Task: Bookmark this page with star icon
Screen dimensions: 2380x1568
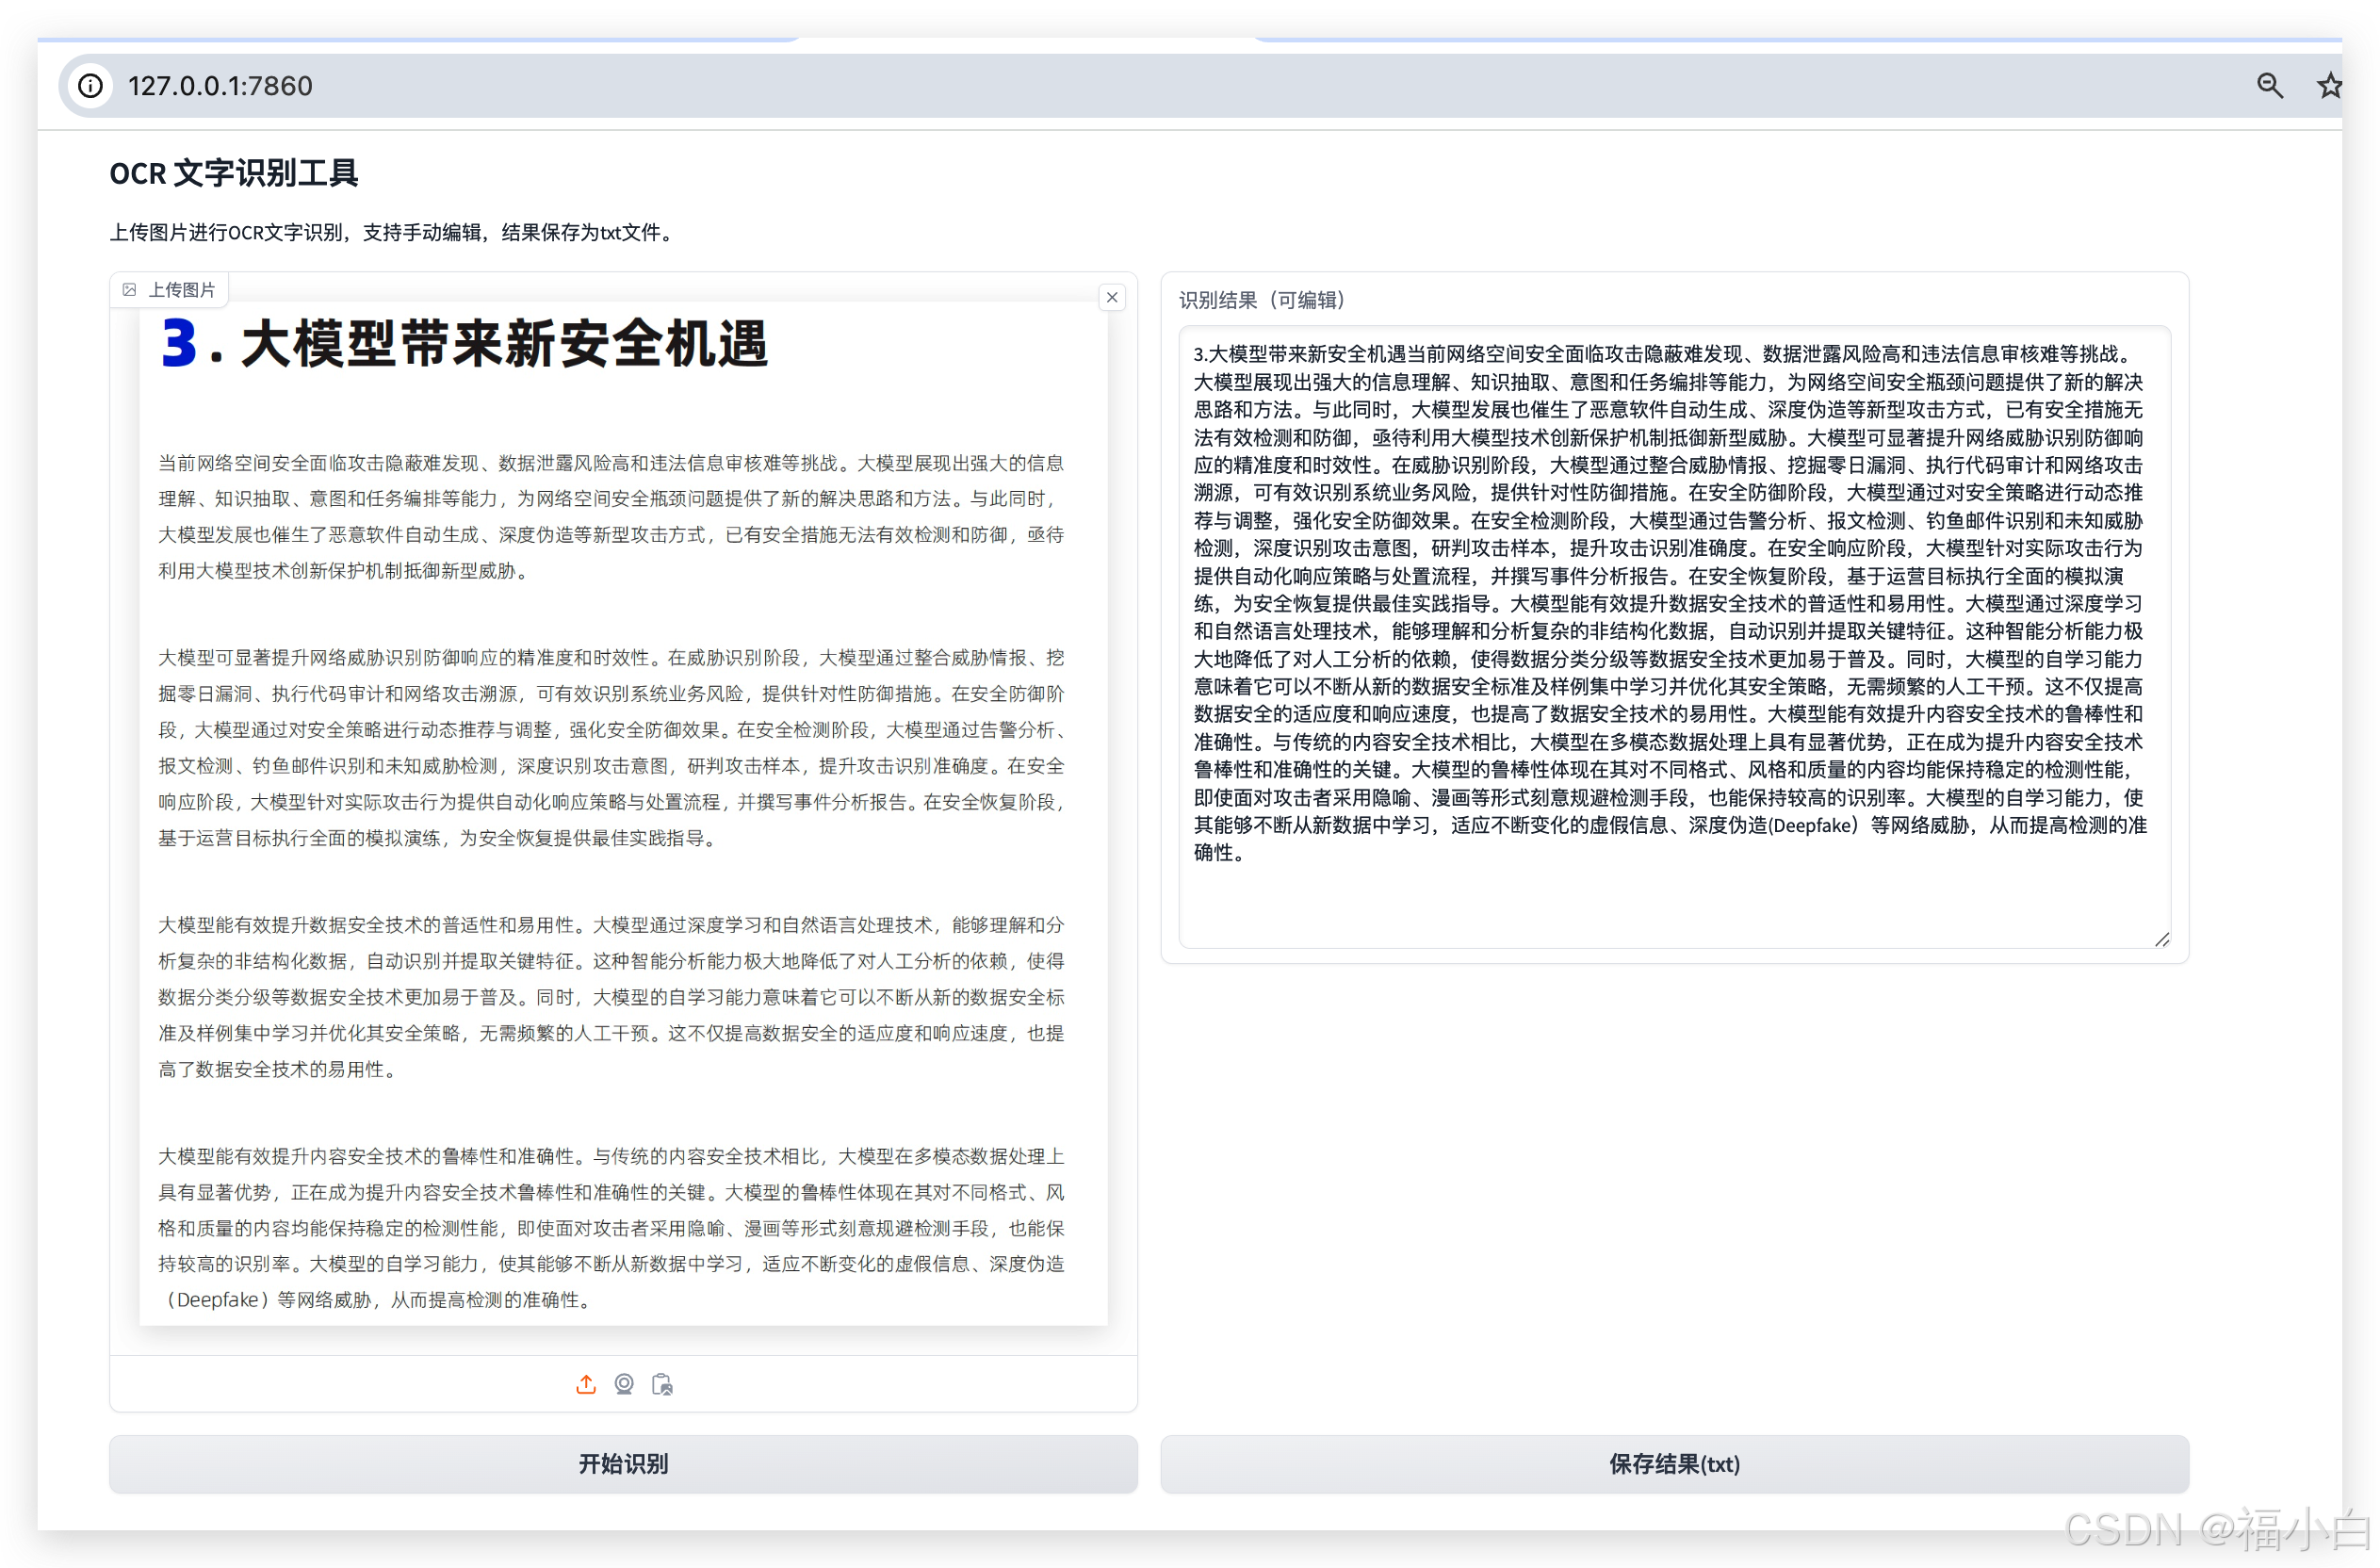Action: click(2330, 86)
